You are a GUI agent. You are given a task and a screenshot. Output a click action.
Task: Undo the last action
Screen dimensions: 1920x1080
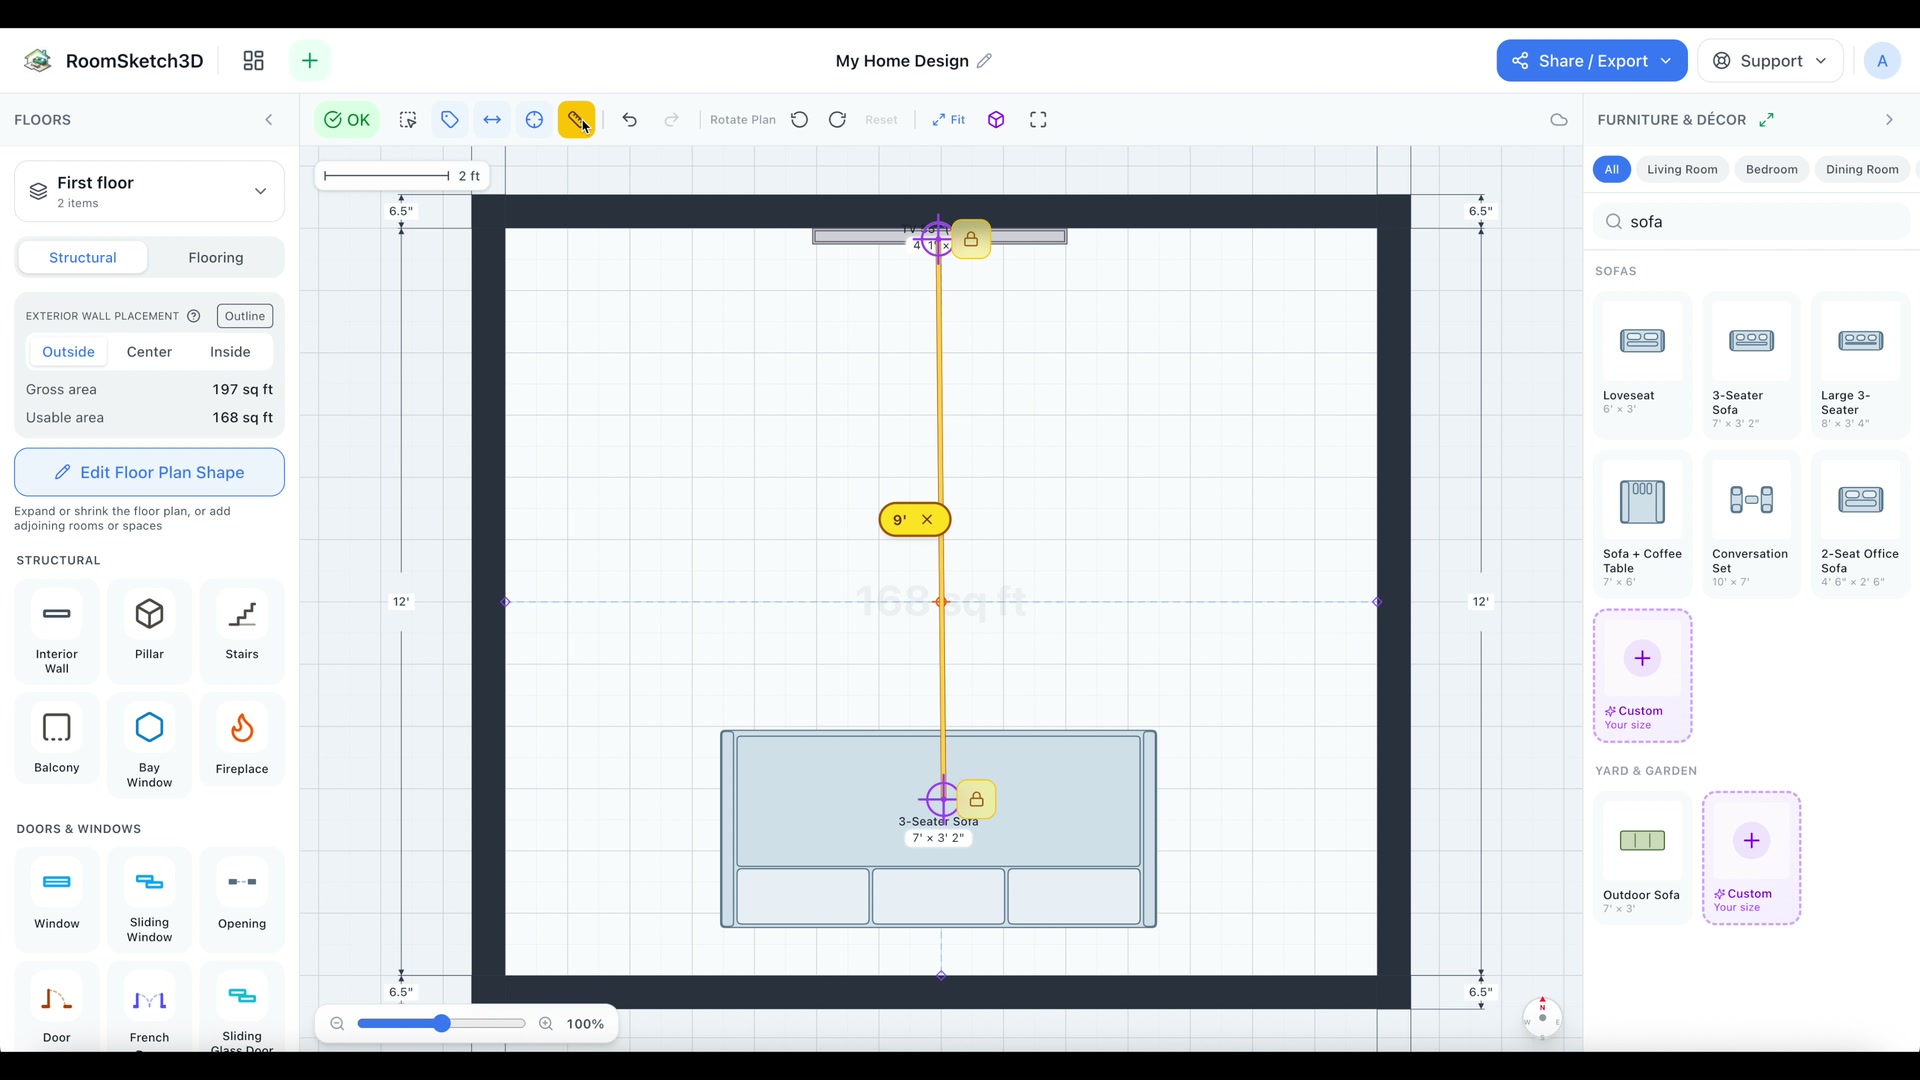pos(629,120)
